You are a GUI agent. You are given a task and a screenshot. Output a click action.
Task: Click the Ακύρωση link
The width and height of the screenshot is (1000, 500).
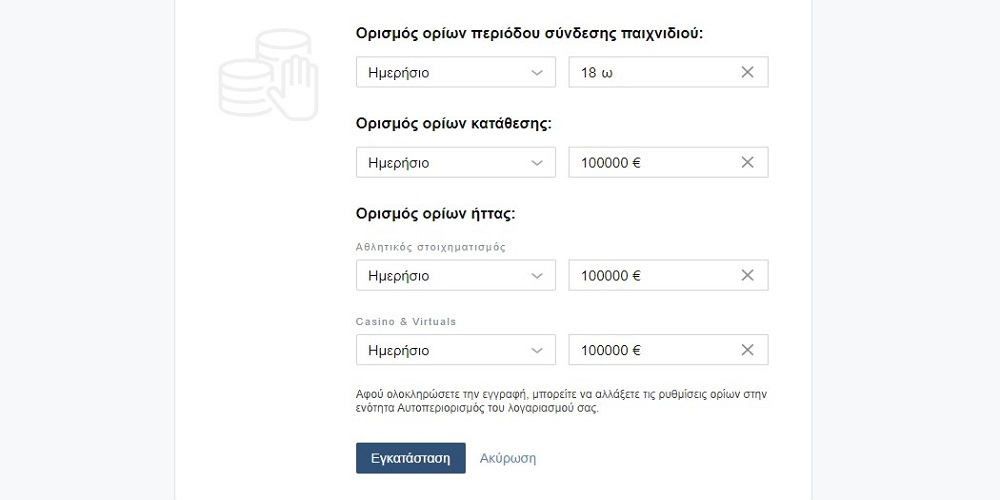tap(508, 459)
